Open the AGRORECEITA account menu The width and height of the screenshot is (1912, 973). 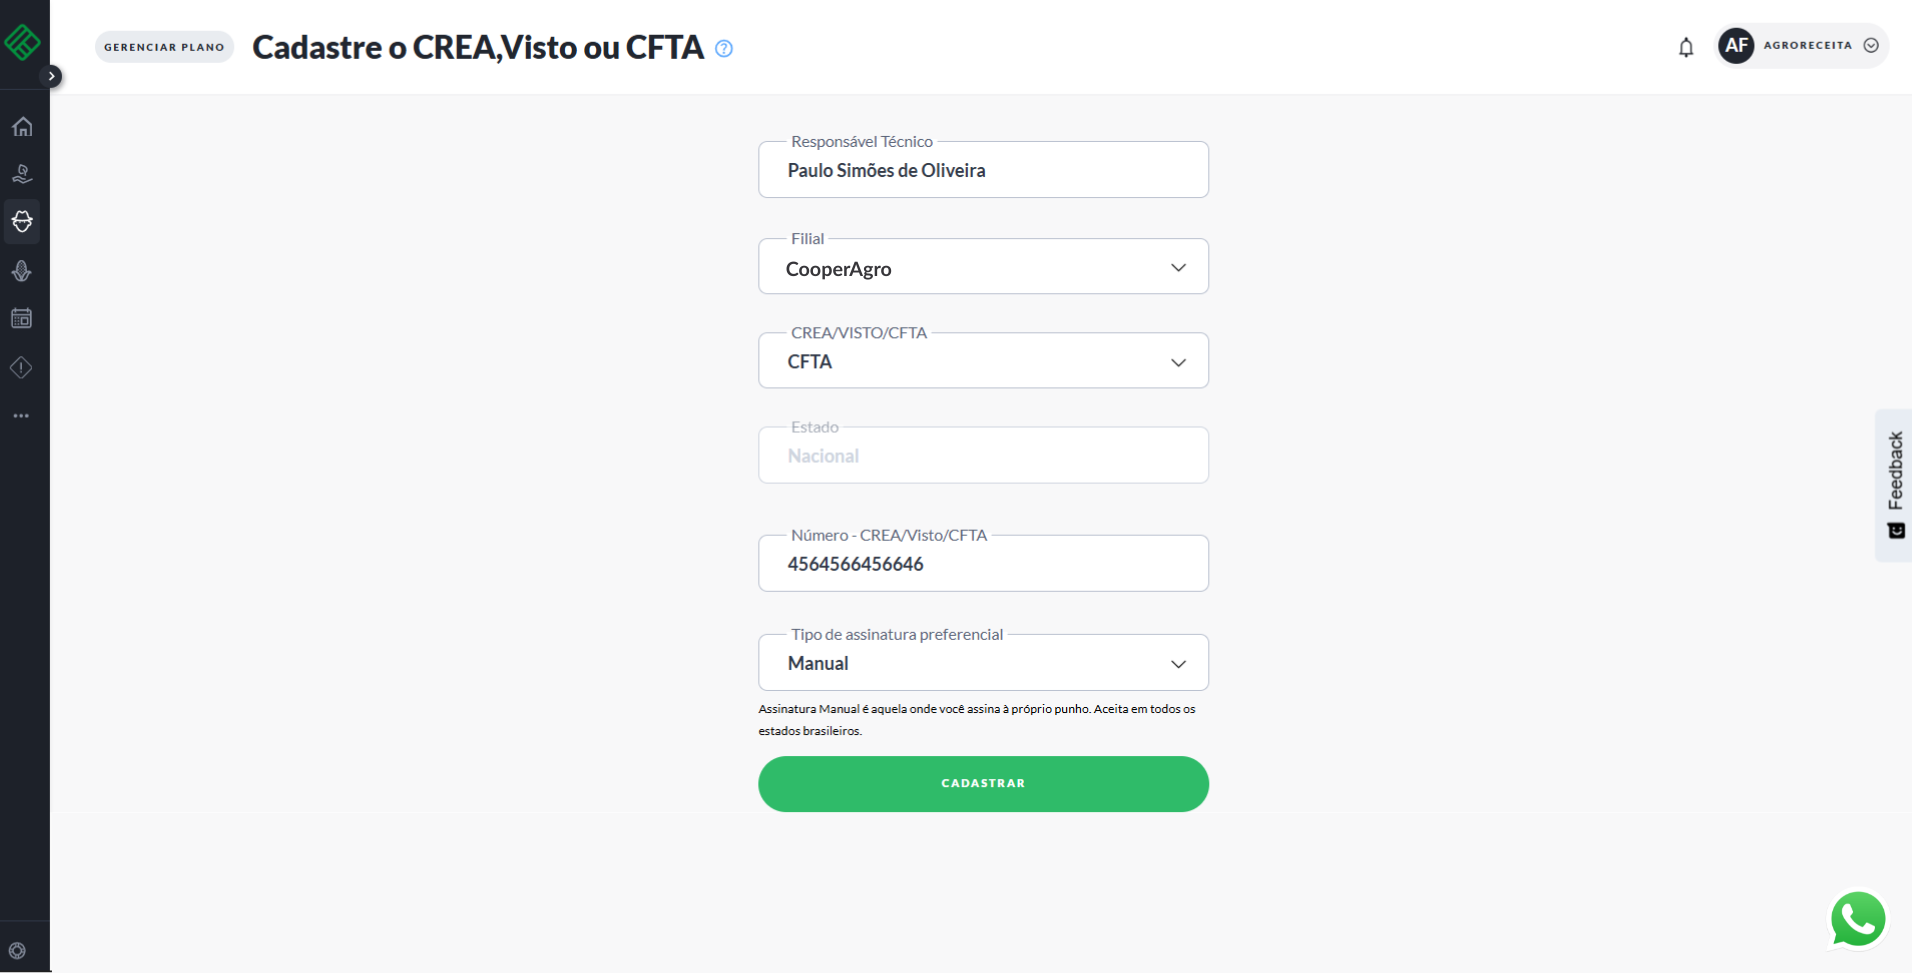1802,46
